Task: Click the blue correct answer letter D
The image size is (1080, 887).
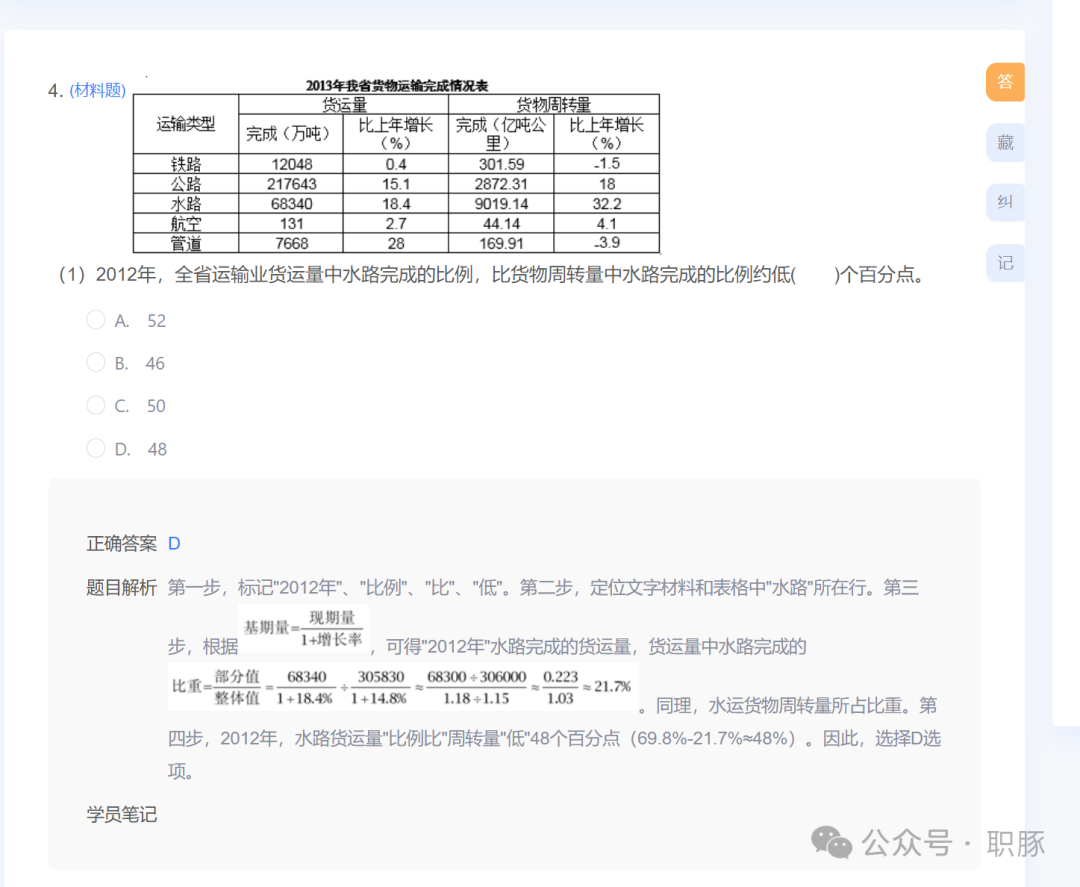Action: point(174,543)
